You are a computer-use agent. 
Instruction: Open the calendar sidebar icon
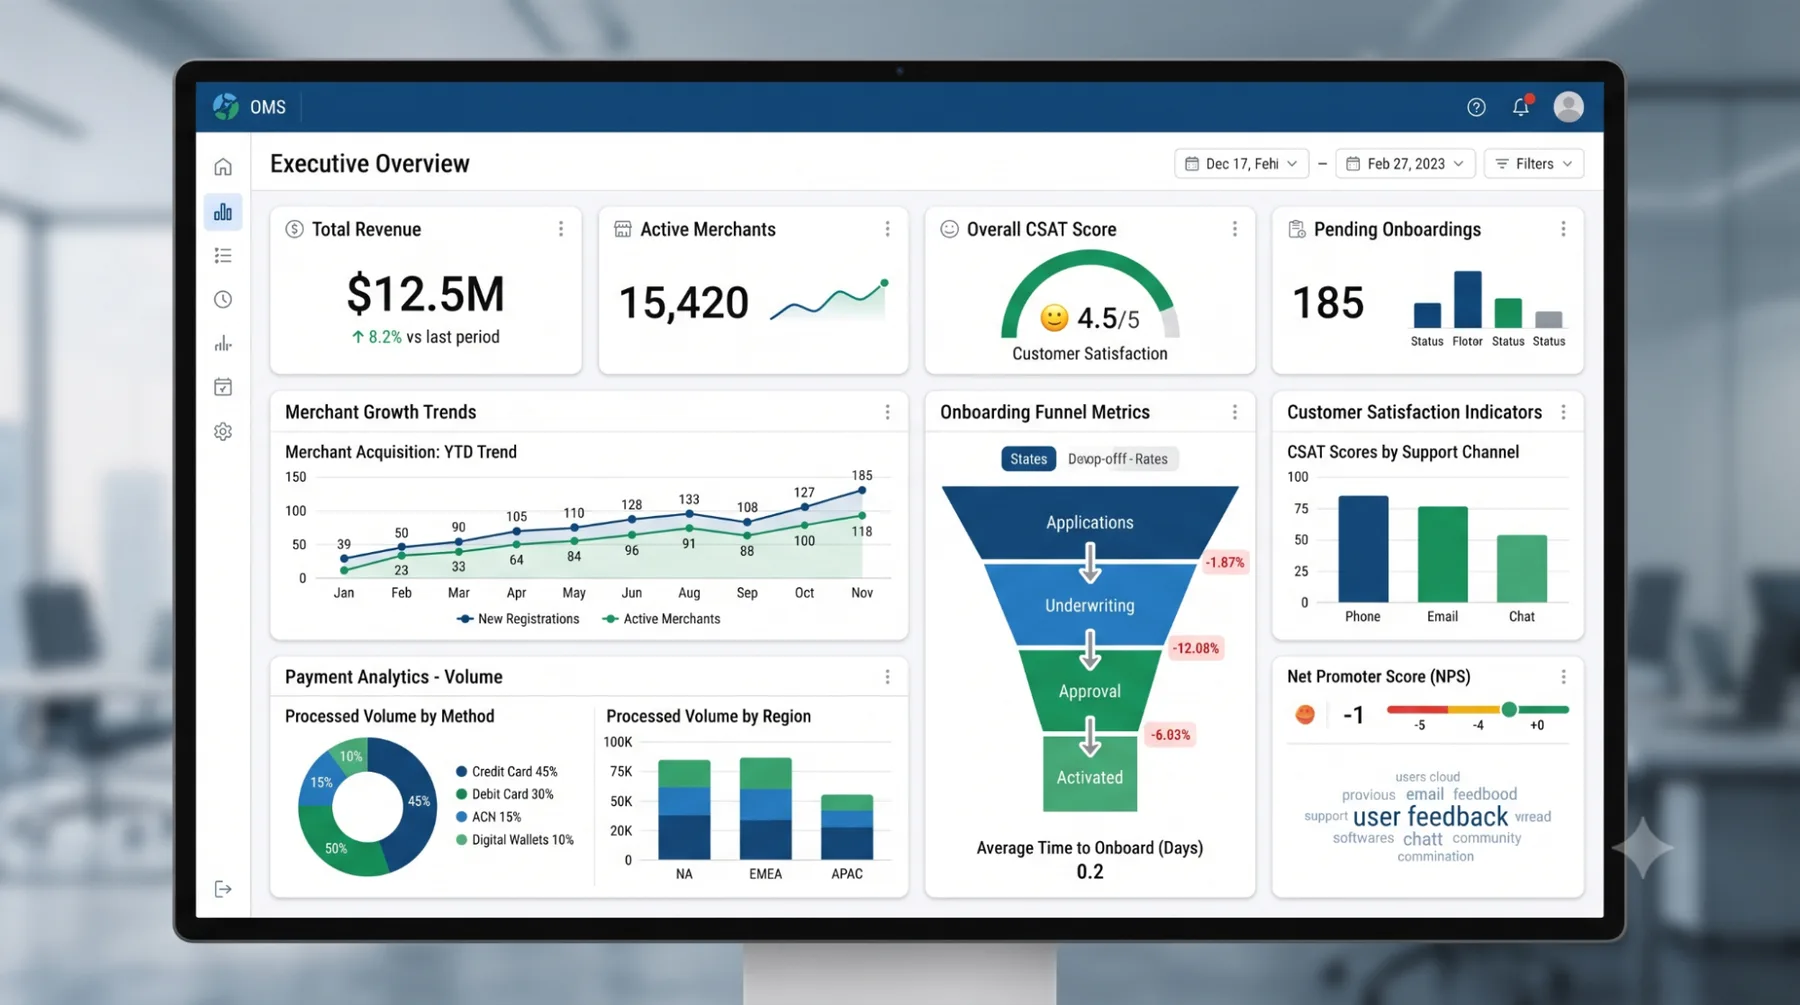[x=223, y=387]
